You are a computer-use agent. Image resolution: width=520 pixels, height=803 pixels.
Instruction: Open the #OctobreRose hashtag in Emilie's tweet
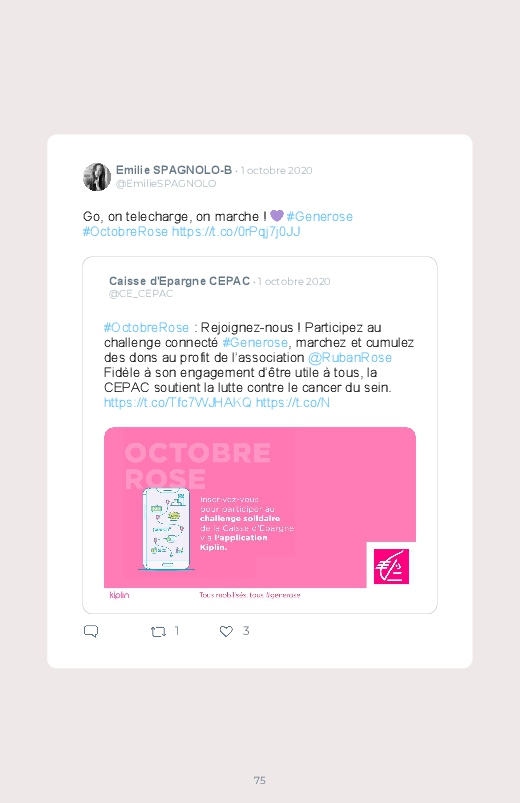coord(126,231)
